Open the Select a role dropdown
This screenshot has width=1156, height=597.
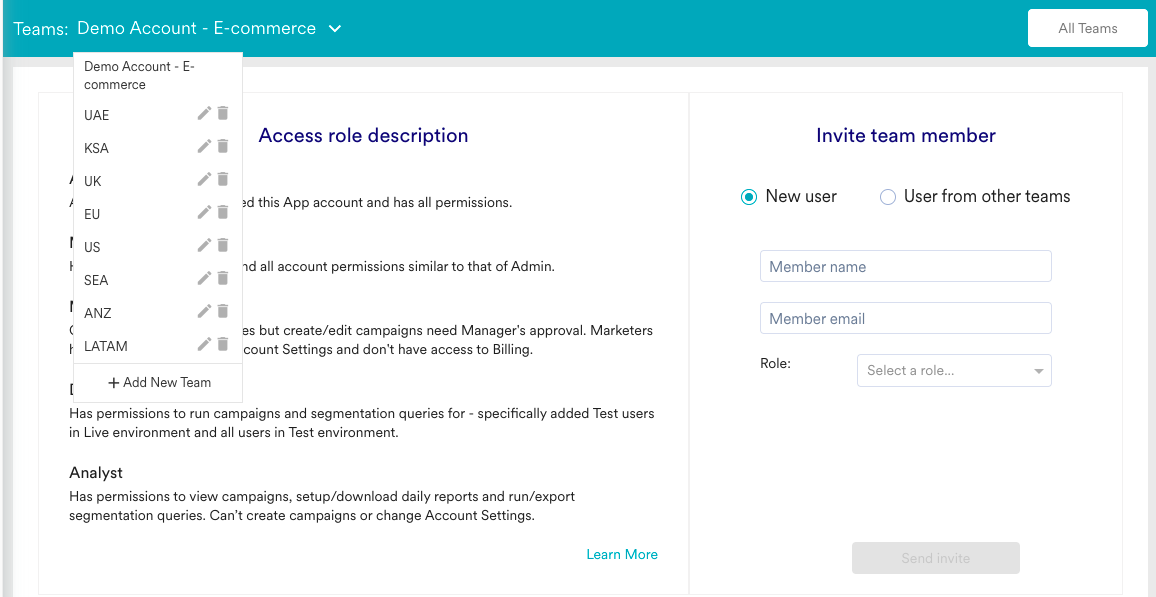coord(954,371)
